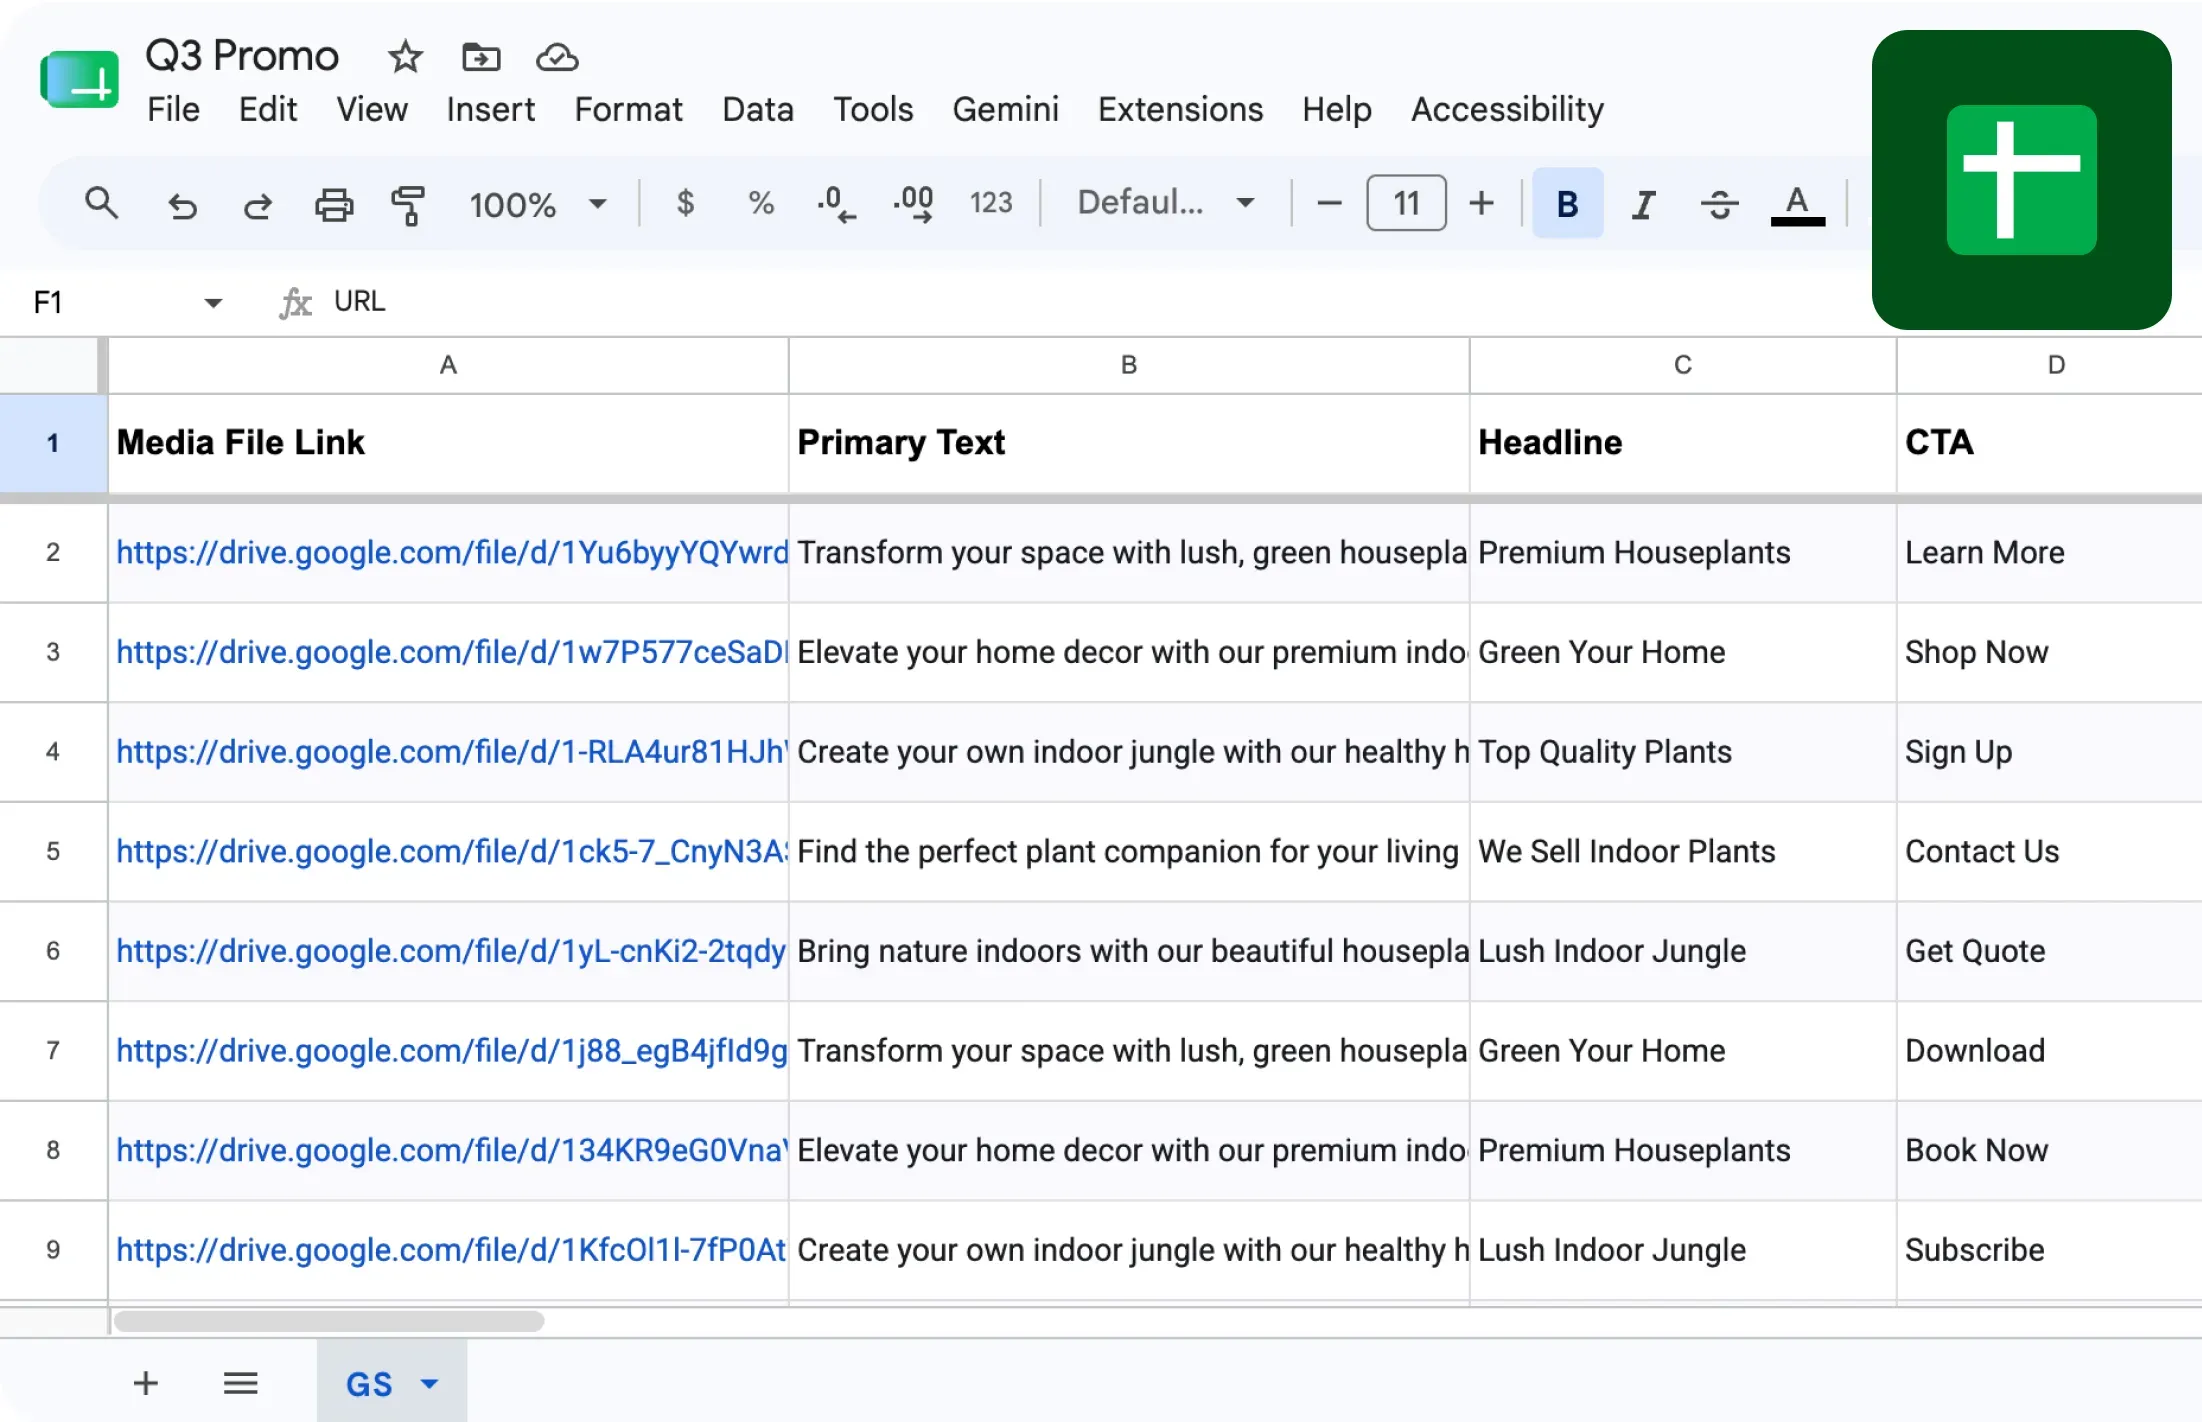Screen dimensions: 2202x1422
Task: Open Drive link in row 2
Action: tap(452, 552)
